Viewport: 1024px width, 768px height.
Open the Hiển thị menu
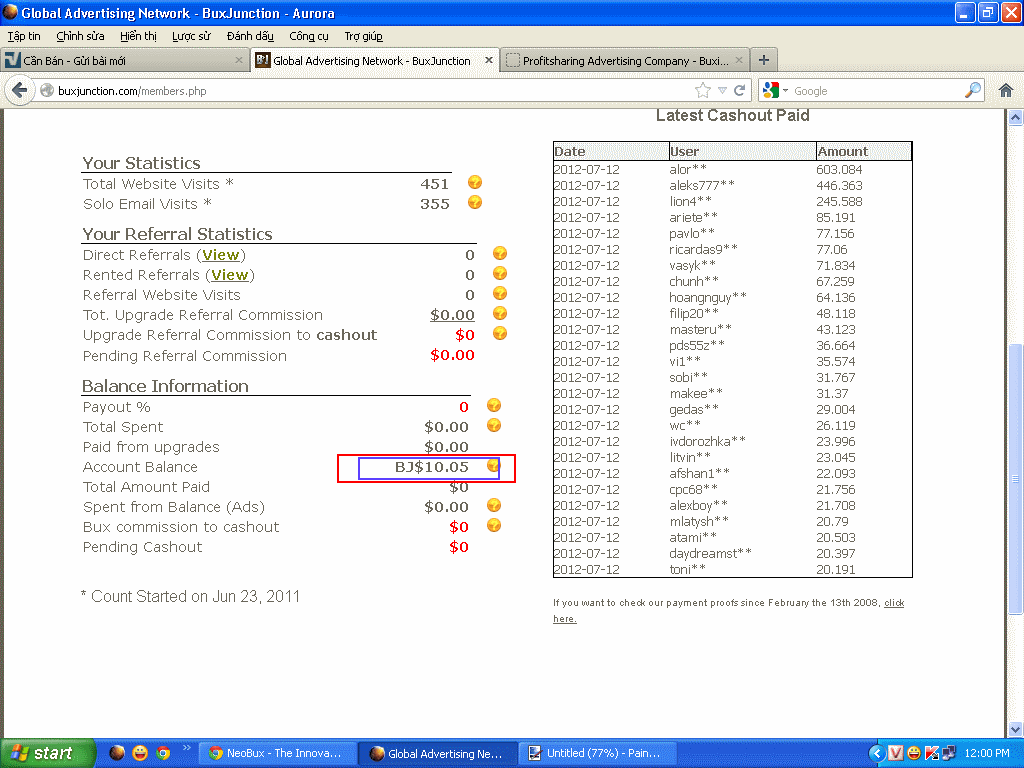coord(138,36)
